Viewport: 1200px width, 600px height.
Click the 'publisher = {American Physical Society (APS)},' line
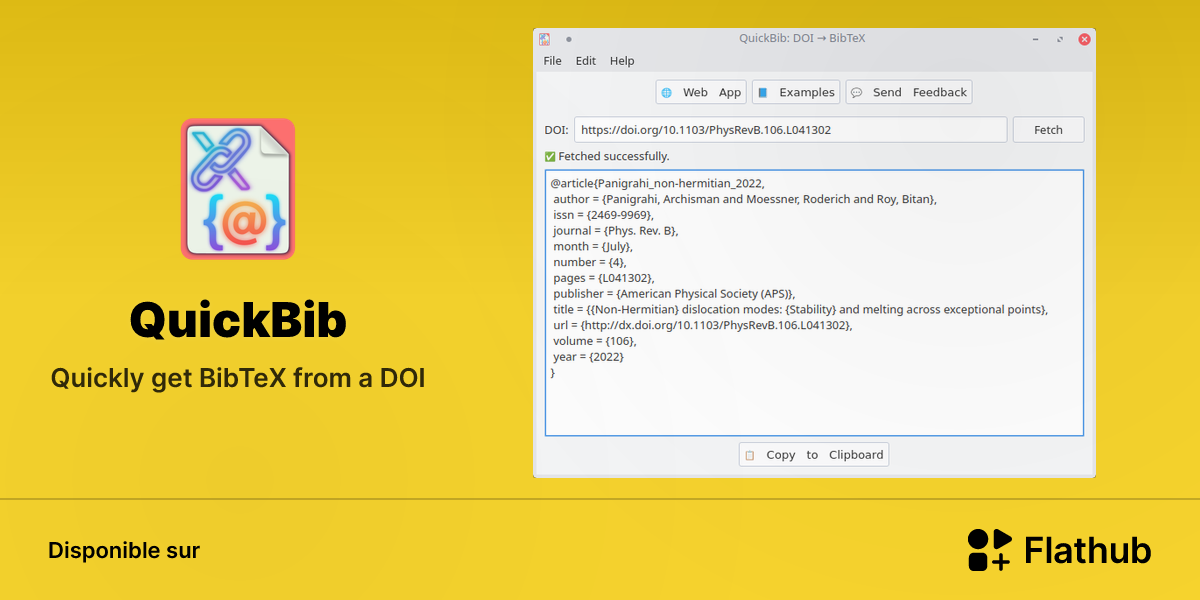tap(674, 294)
